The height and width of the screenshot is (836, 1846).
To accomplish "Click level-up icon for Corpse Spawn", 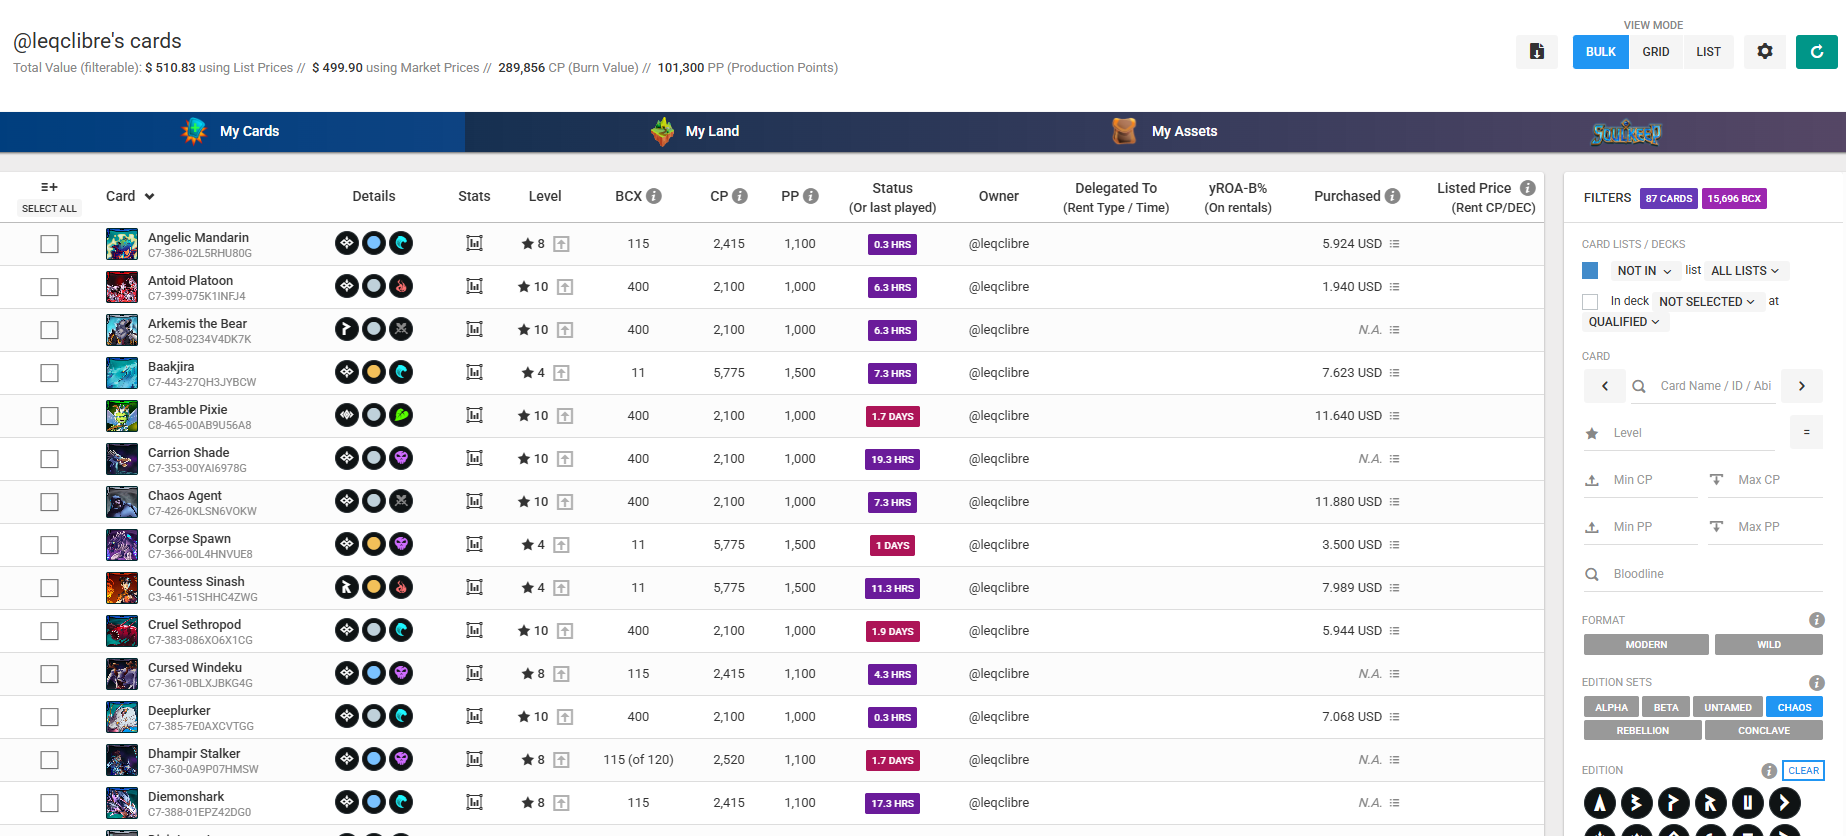I will tap(562, 545).
